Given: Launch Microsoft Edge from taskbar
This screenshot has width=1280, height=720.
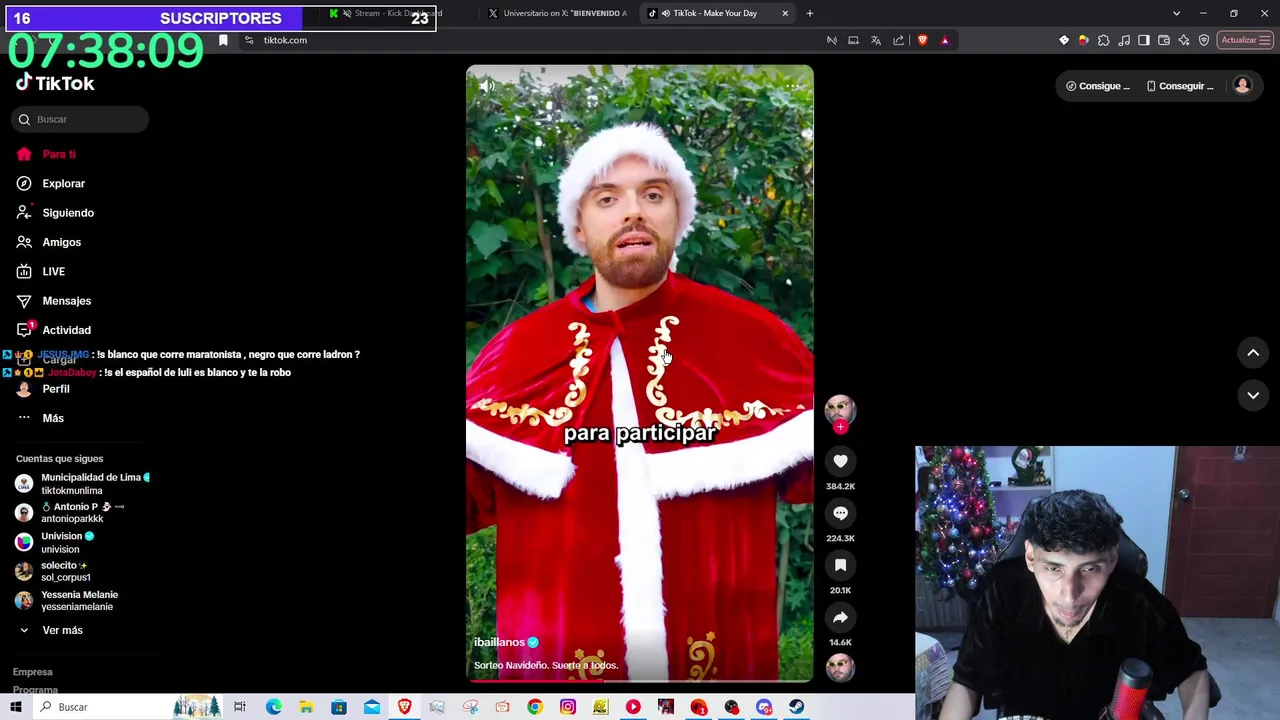Looking at the screenshot, I should pyautogui.click(x=274, y=707).
